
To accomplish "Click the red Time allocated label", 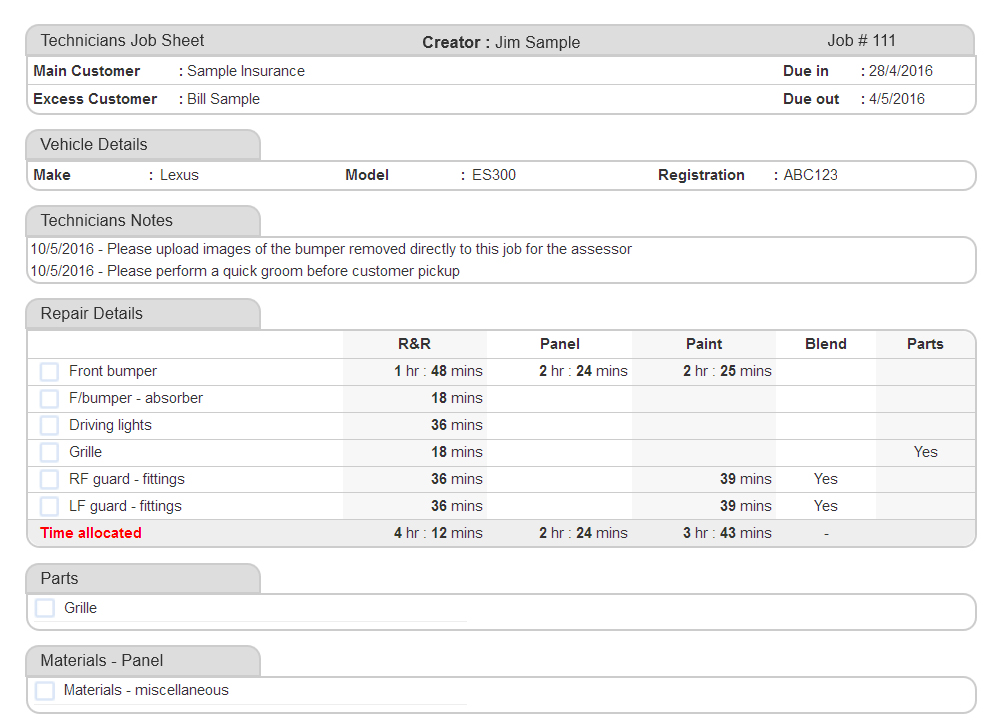I will [91, 533].
